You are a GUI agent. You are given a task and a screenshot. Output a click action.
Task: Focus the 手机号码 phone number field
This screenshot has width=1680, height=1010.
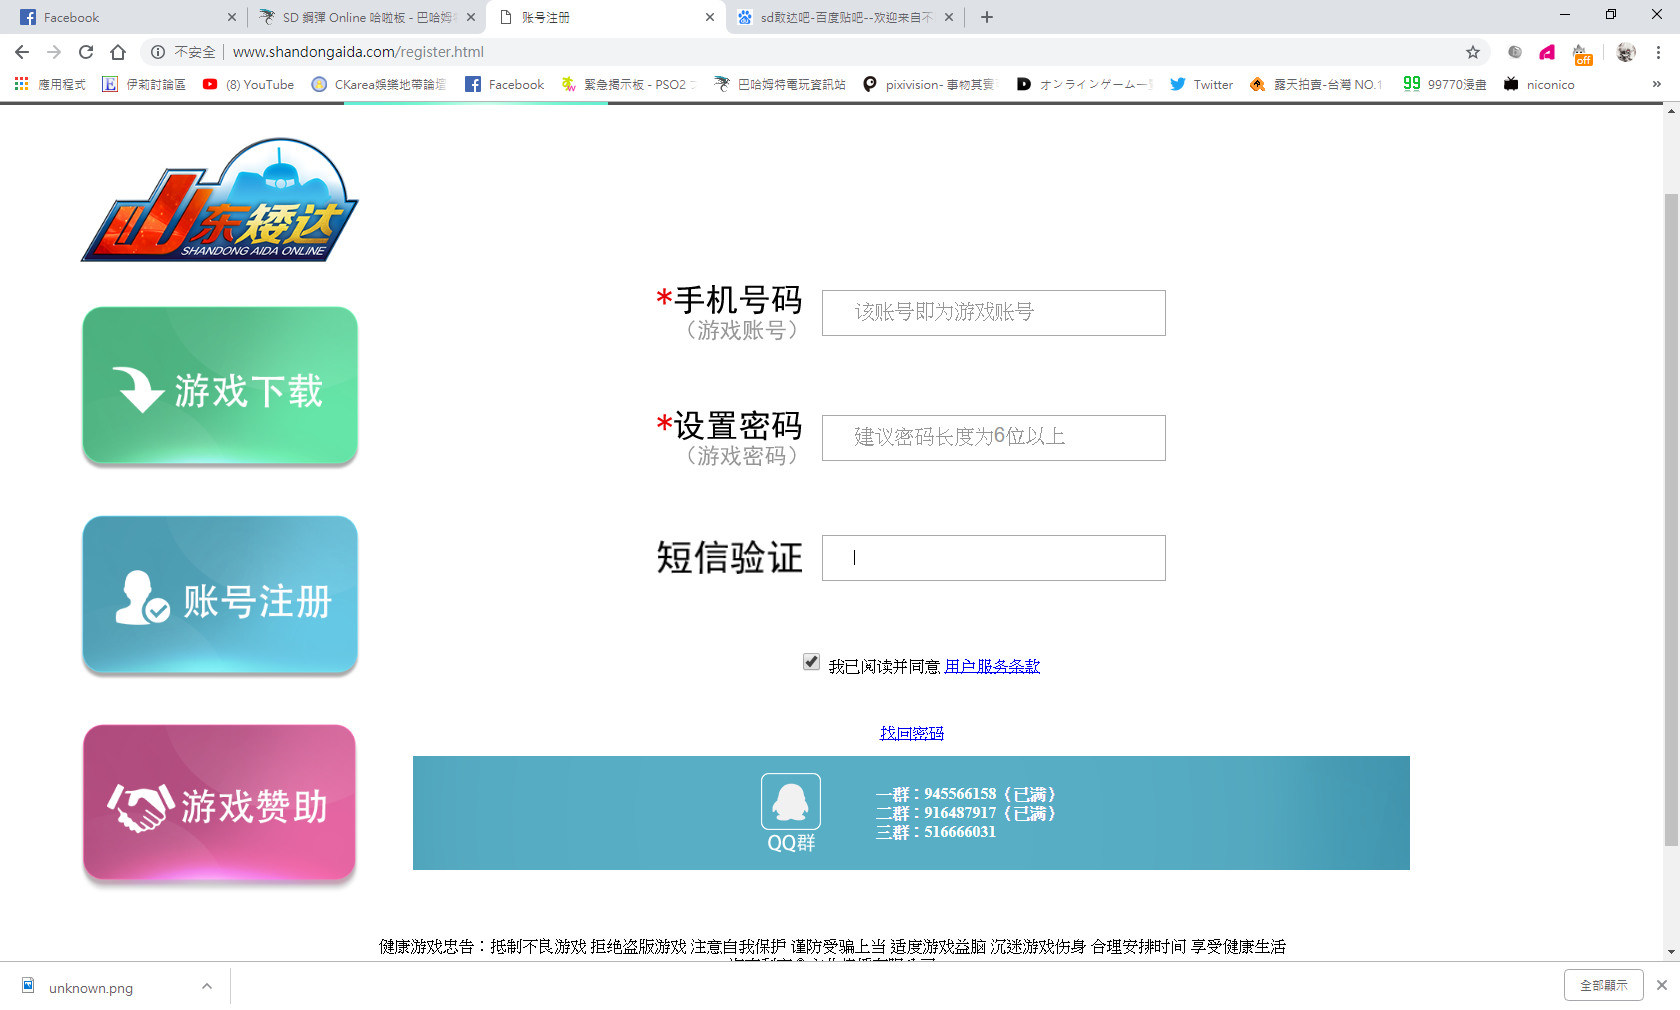point(993,313)
